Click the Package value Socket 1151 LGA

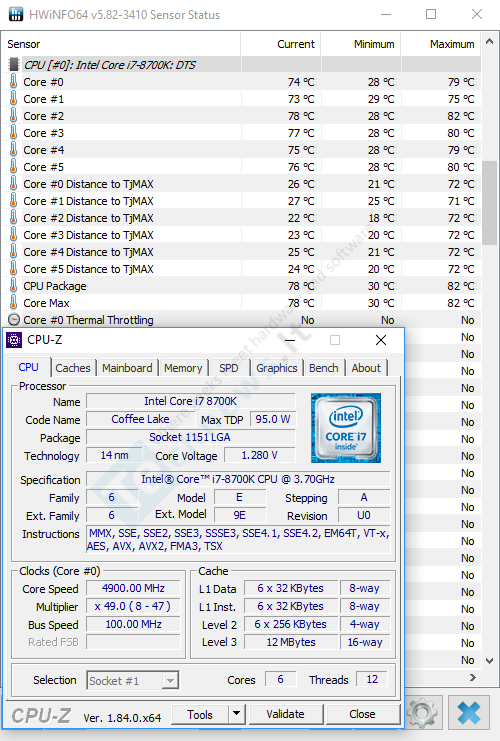click(x=191, y=437)
